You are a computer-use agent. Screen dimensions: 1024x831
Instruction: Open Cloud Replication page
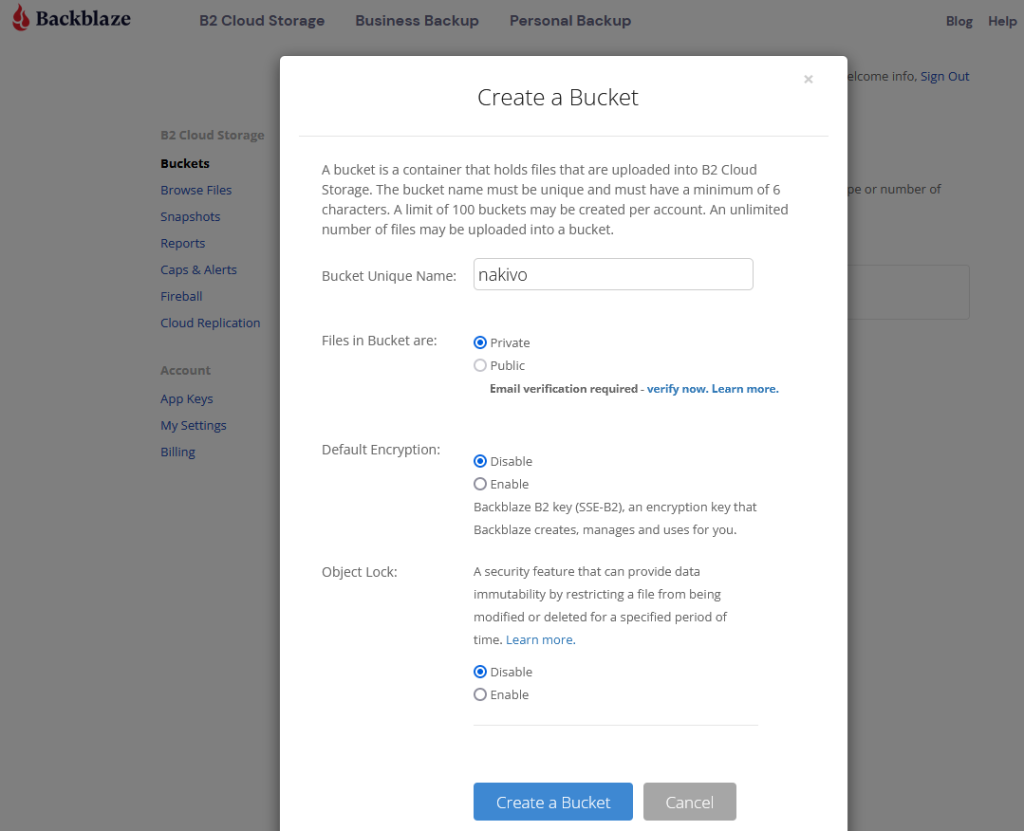pos(210,323)
